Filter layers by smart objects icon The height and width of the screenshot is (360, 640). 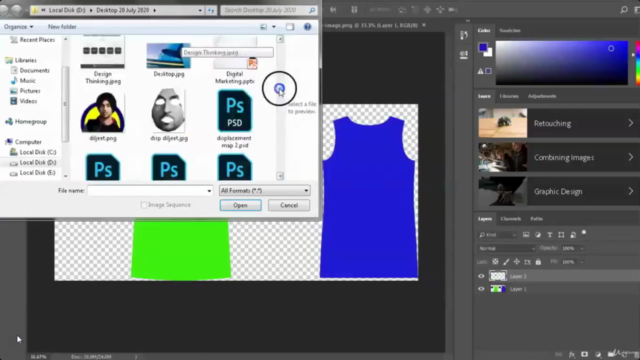573,235
